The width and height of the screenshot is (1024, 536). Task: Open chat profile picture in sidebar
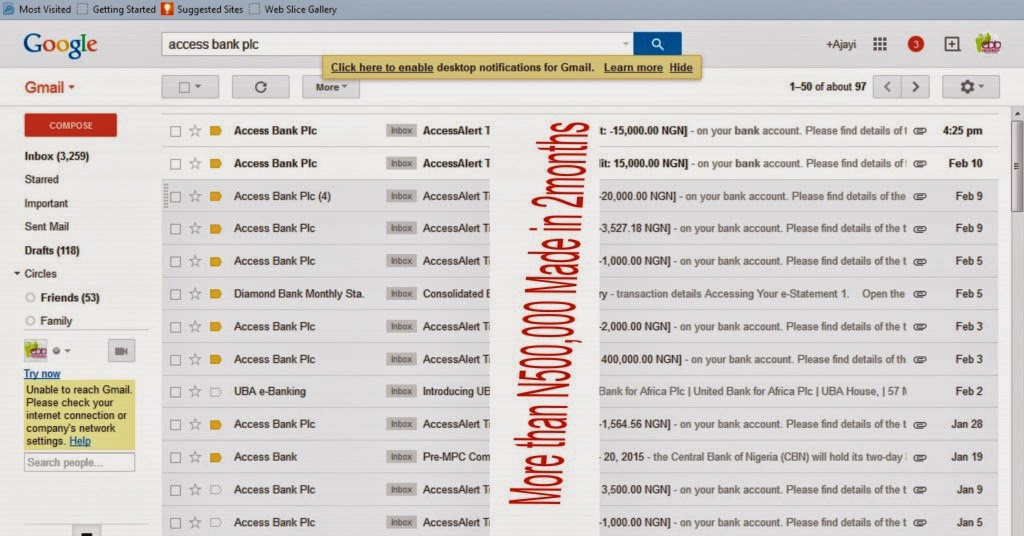35,351
